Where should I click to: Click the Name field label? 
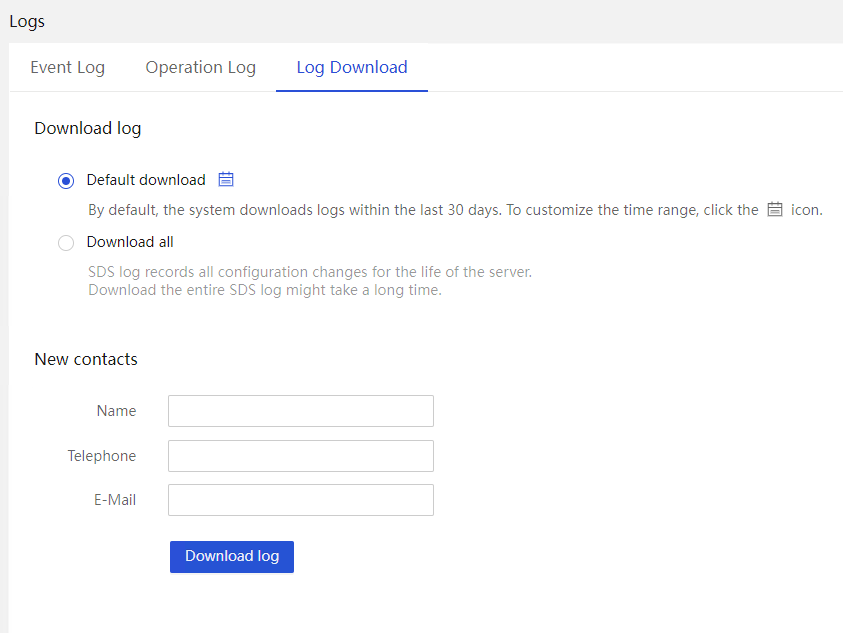click(116, 411)
